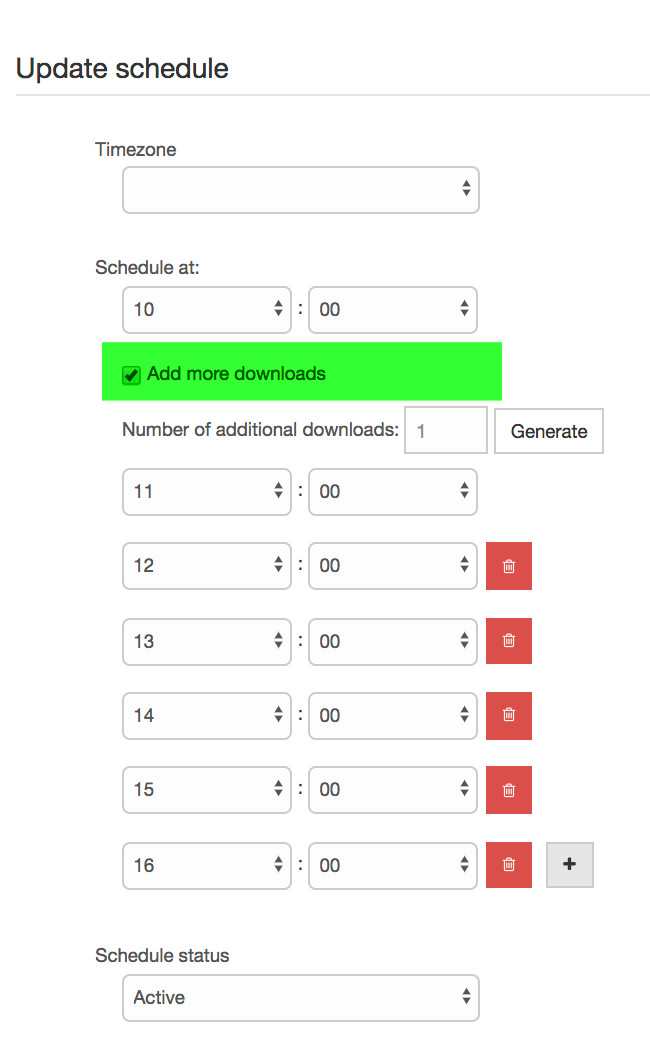Open the hour dropdown set to 11
The width and height of the screenshot is (650, 1040).
[207, 492]
